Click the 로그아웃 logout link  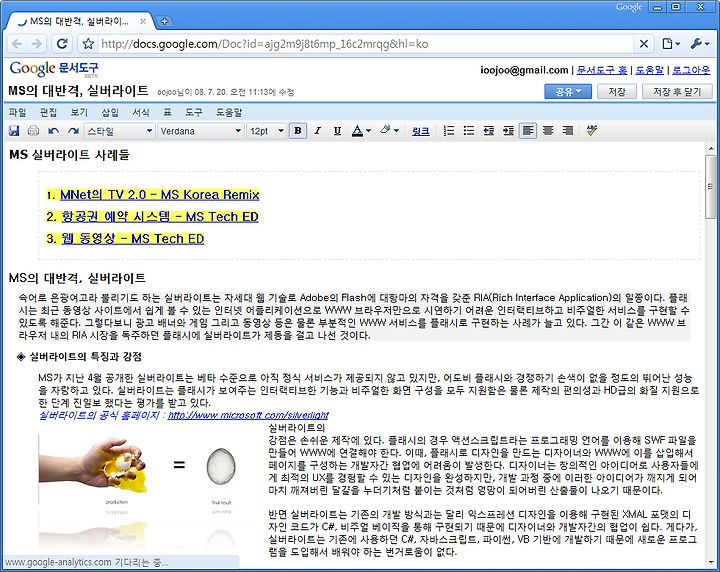[x=691, y=70]
